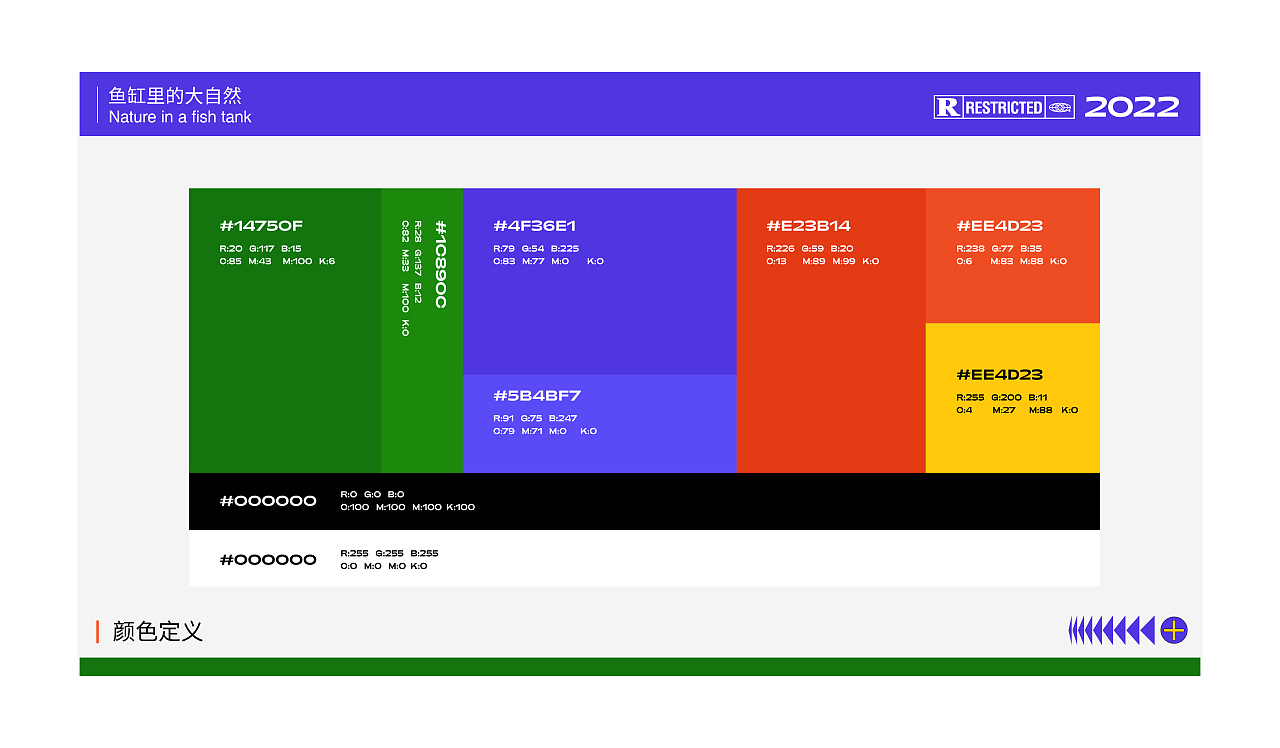The height and width of the screenshot is (748, 1280).
Task: Select the white bar with R:255 G:255 B:255
Action: point(644,558)
